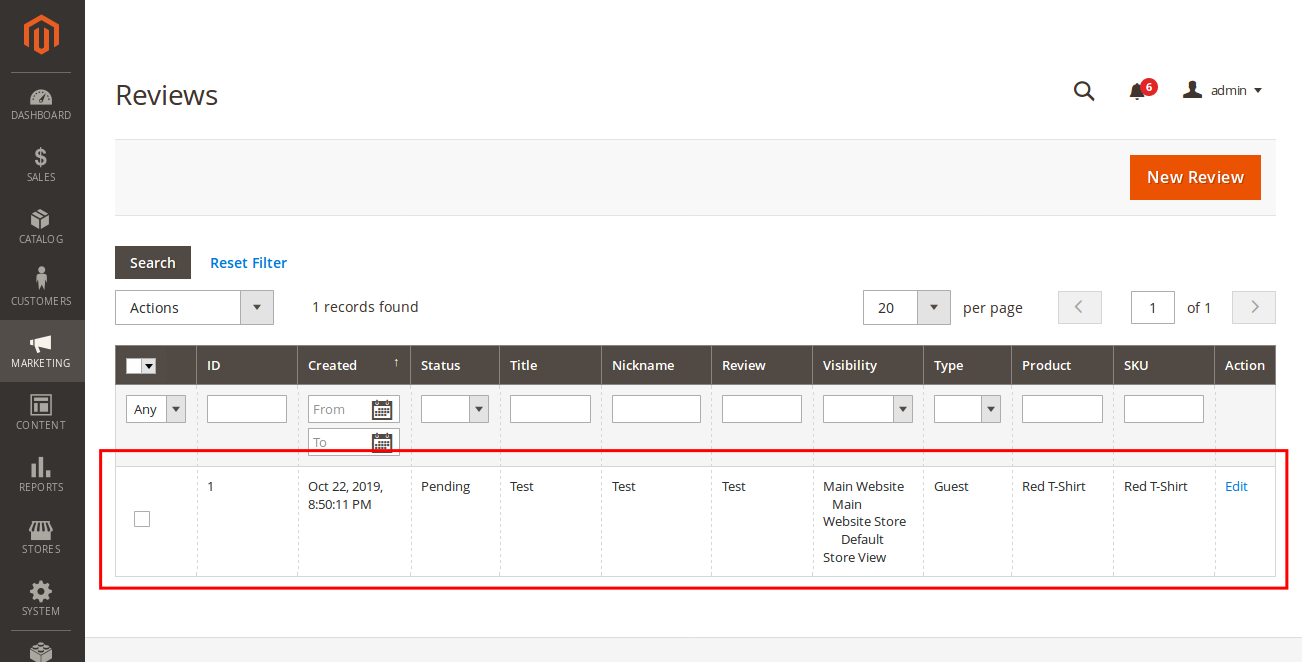Open the Customers sidebar menu
The width and height of the screenshot is (1302, 662).
point(42,290)
